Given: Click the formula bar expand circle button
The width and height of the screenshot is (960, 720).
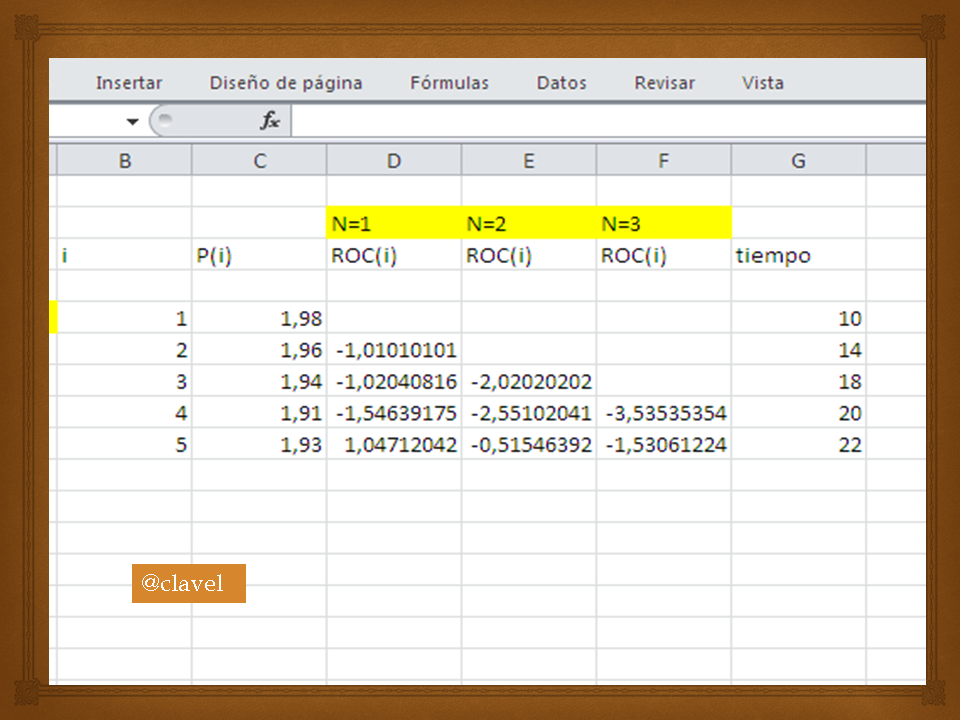Looking at the screenshot, I should [165, 120].
